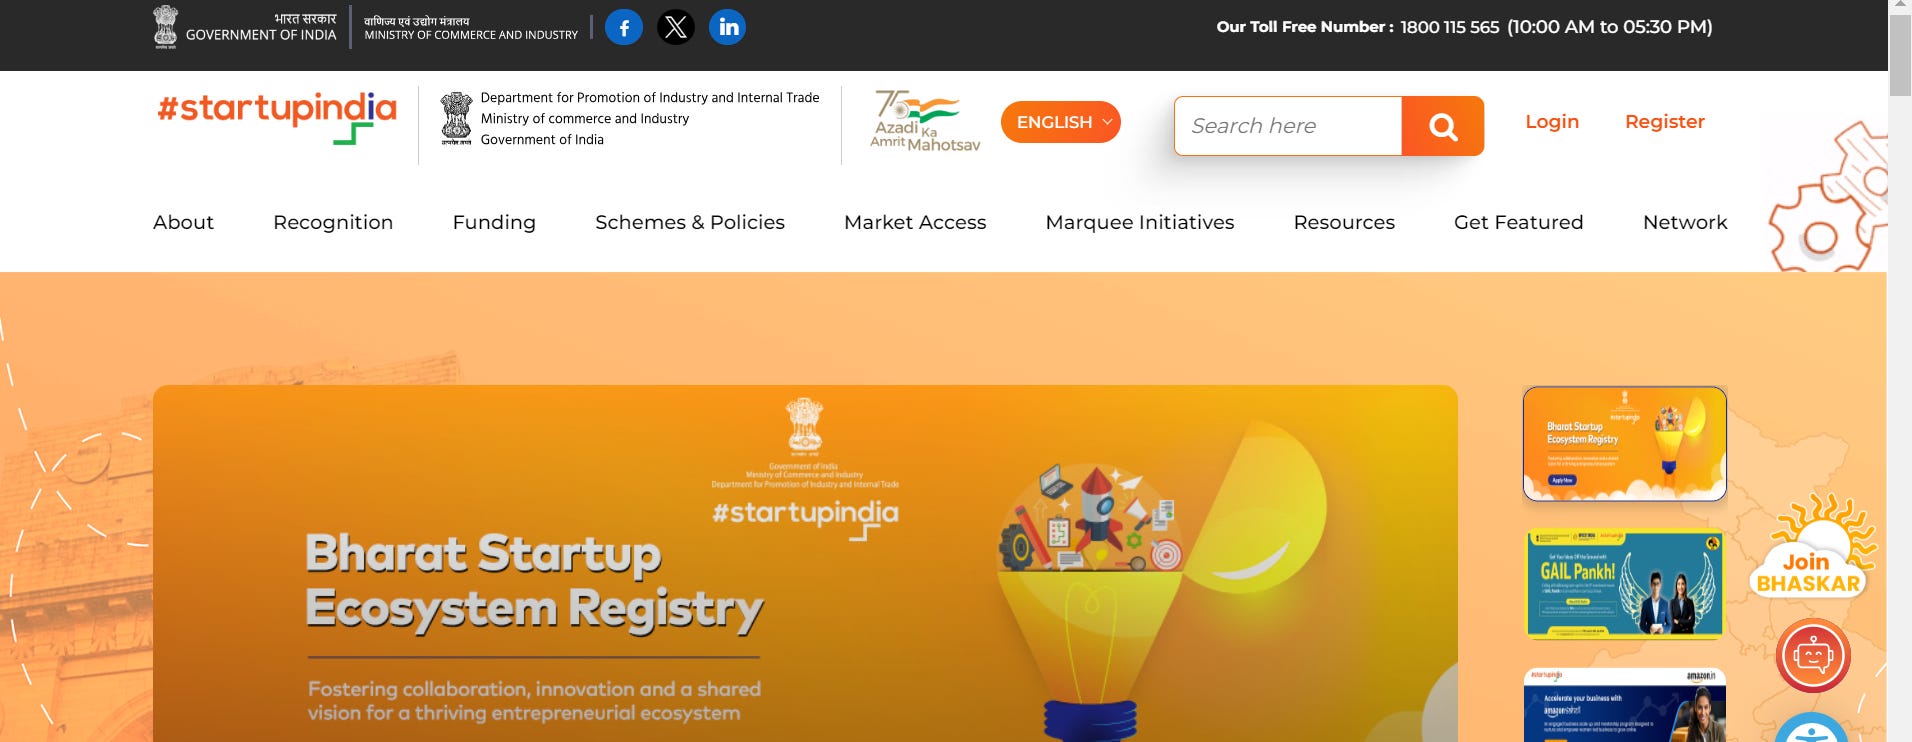Select the GAIL Pankh banner thumbnail
1912x742 pixels.
click(1625, 584)
